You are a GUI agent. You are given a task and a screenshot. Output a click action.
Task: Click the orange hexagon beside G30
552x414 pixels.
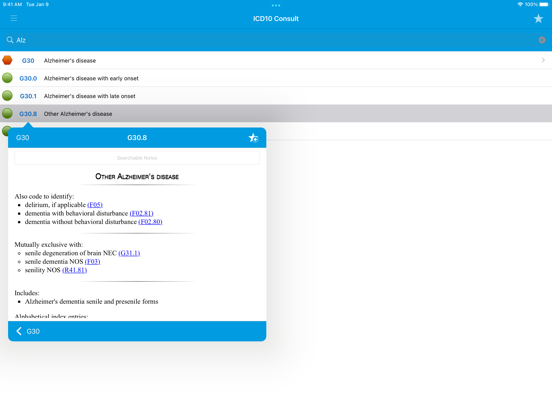pyautogui.click(x=7, y=60)
